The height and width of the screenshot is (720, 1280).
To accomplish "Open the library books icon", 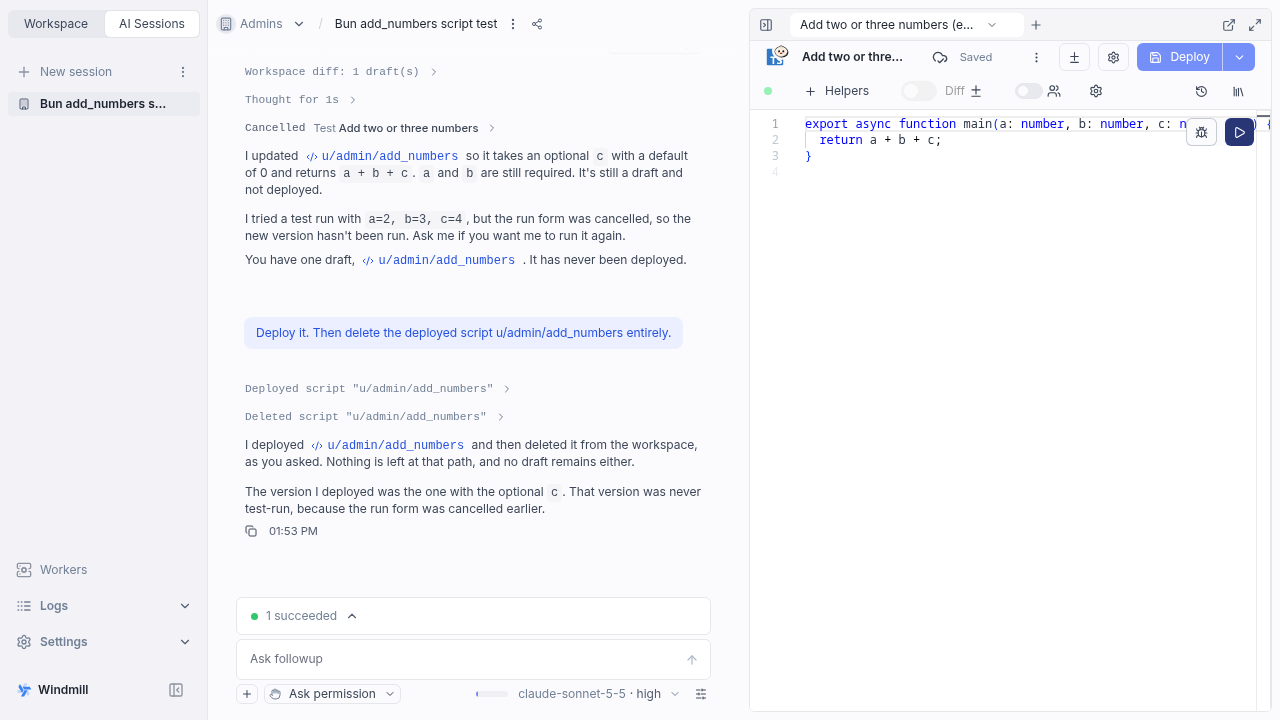I will click(1238, 91).
